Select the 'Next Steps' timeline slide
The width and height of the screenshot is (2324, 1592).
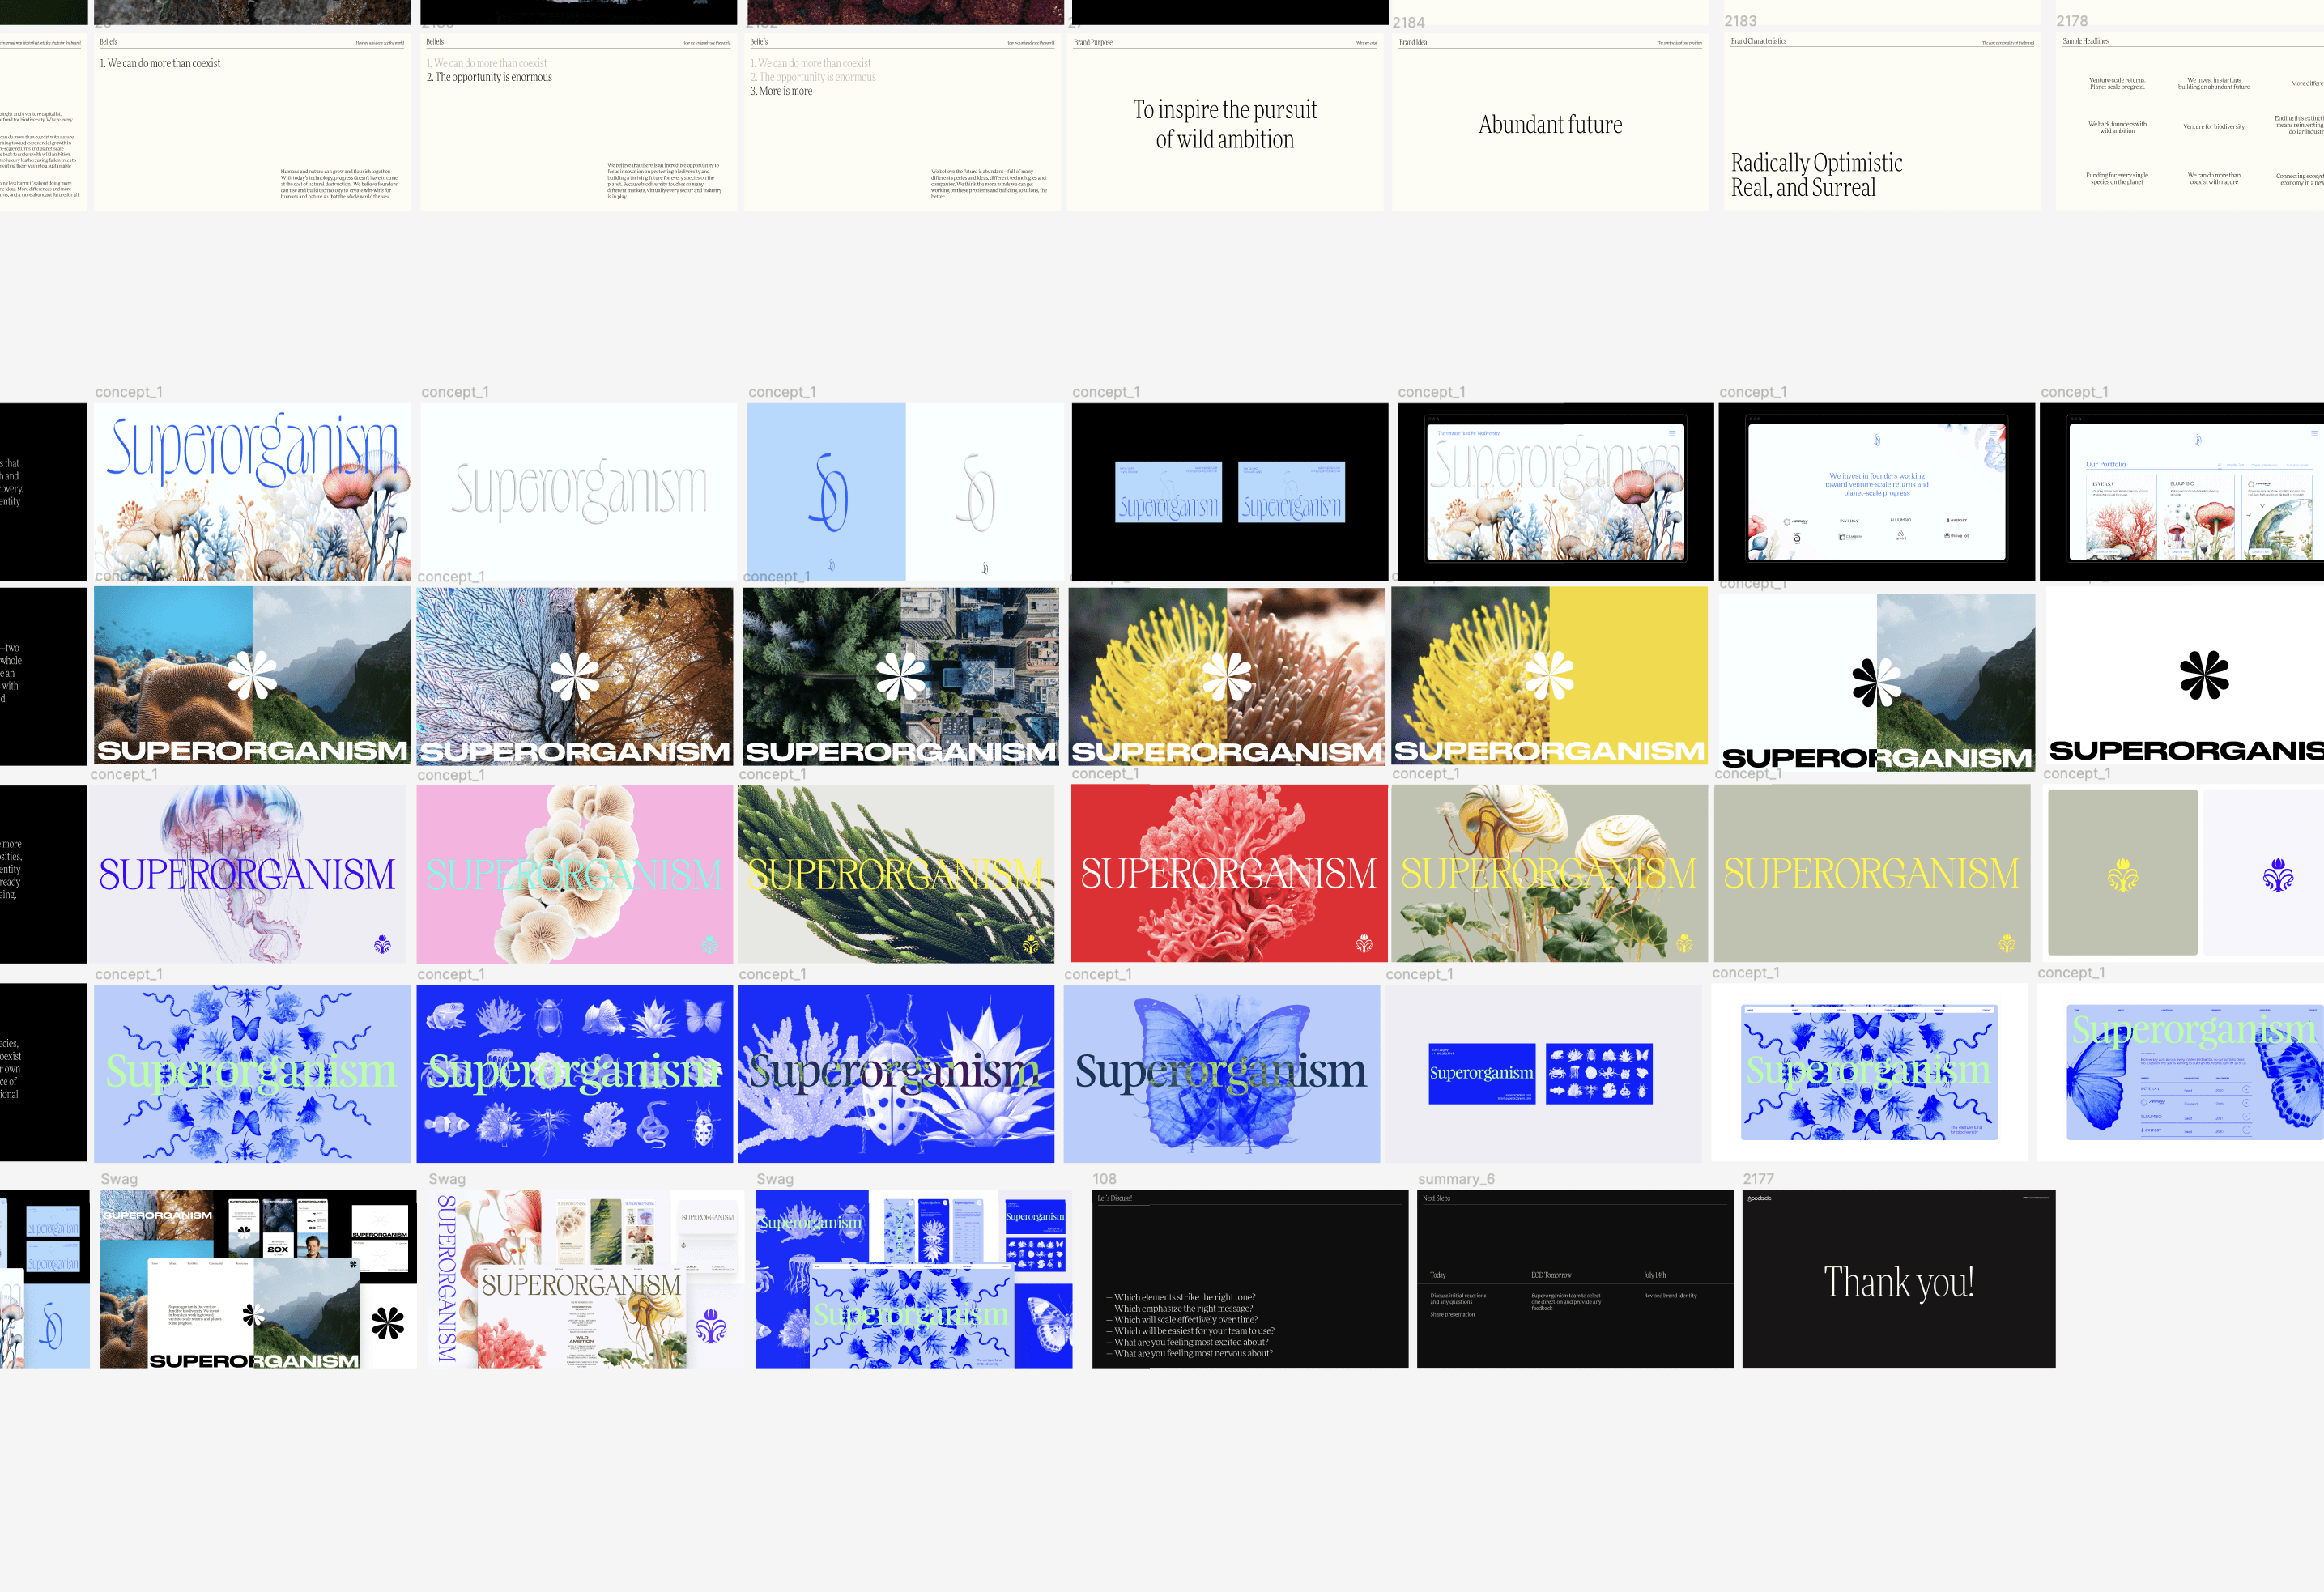tap(1574, 1279)
